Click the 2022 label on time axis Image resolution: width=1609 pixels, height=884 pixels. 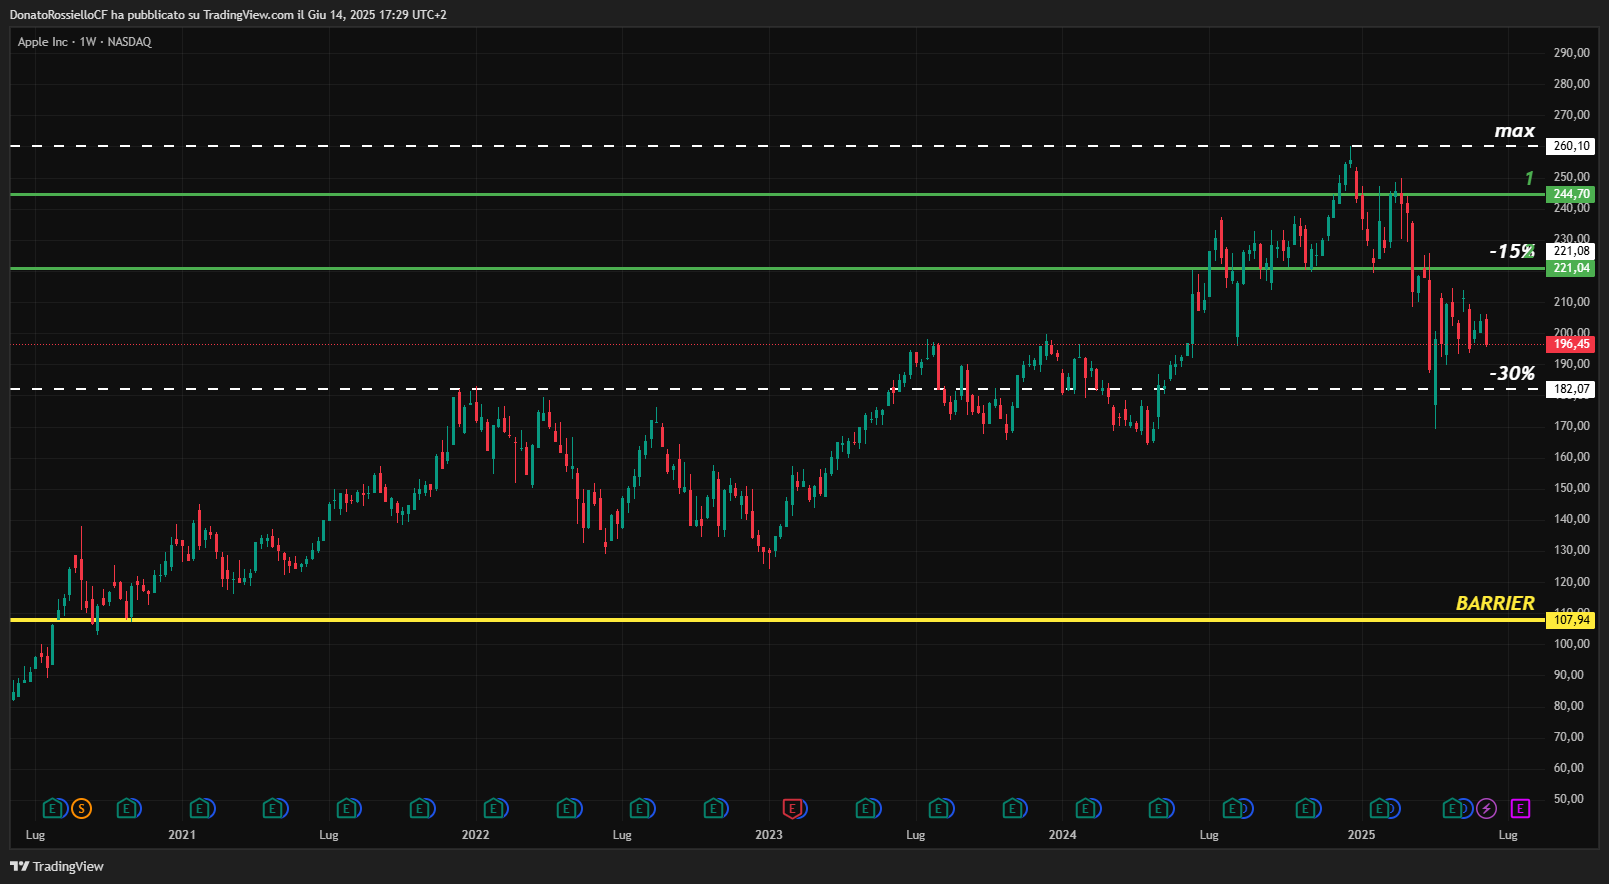[x=475, y=835]
